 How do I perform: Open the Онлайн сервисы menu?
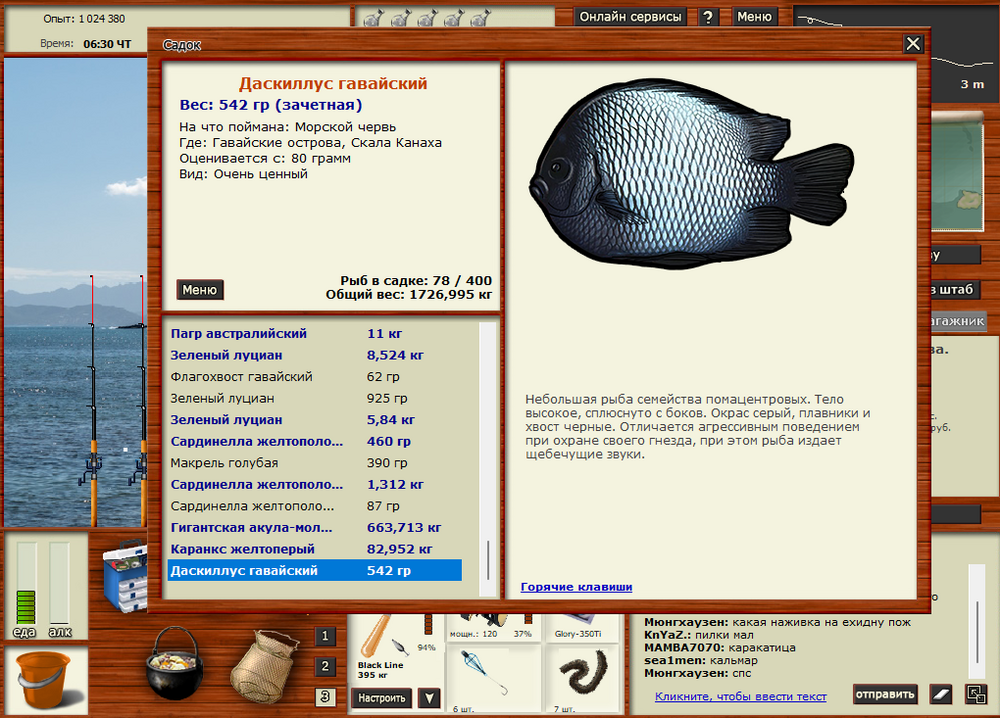(x=631, y=16)
